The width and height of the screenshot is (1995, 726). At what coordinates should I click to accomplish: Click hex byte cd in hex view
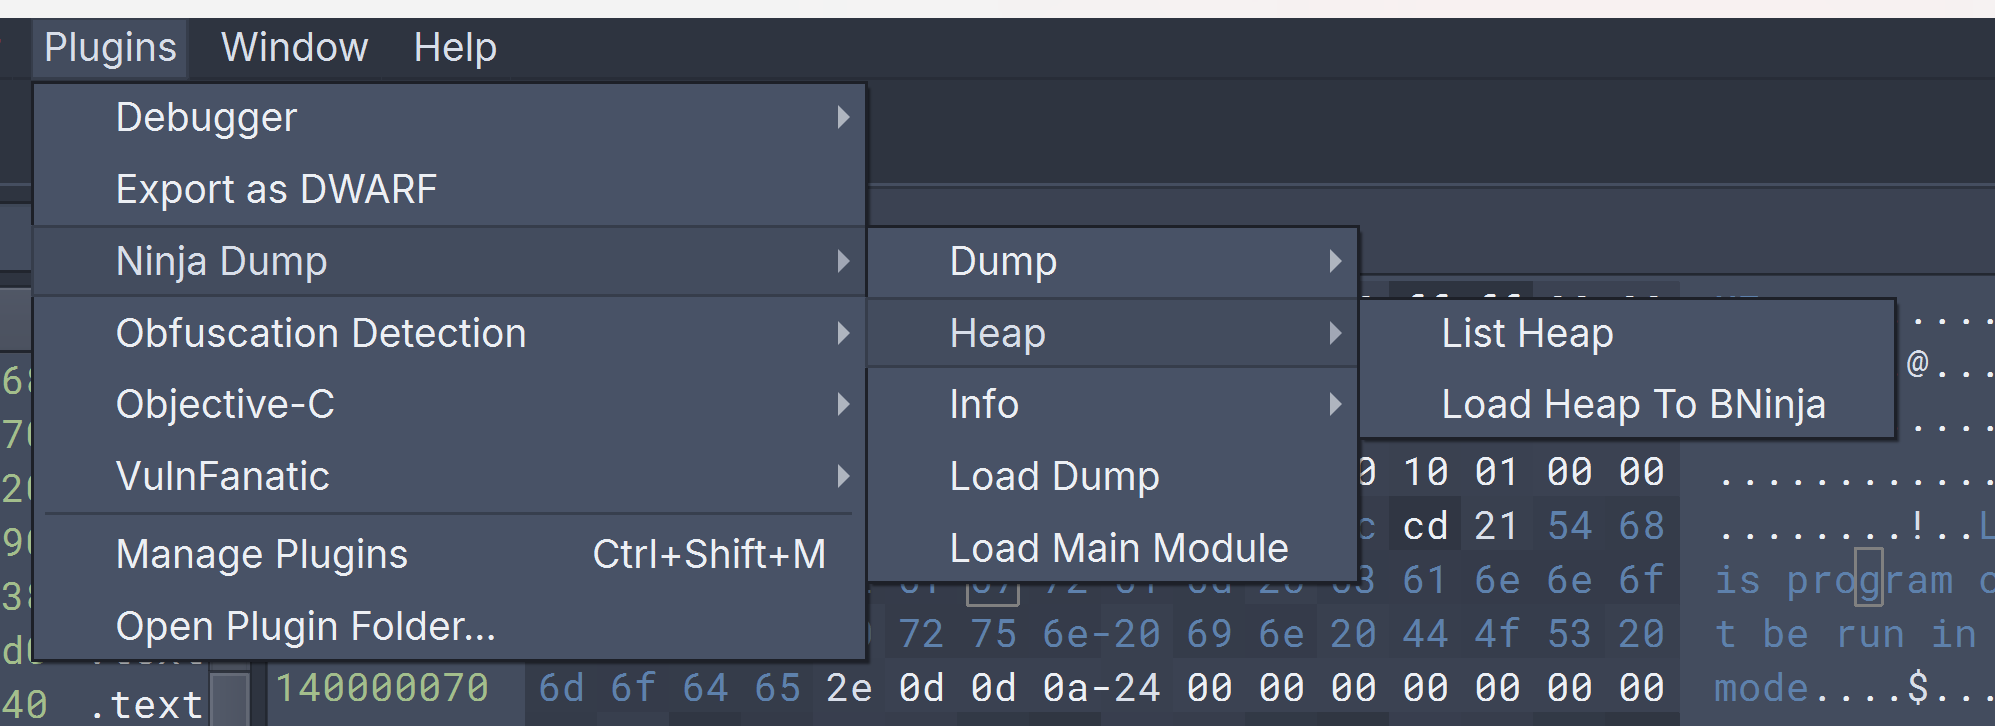[1425, 526]
